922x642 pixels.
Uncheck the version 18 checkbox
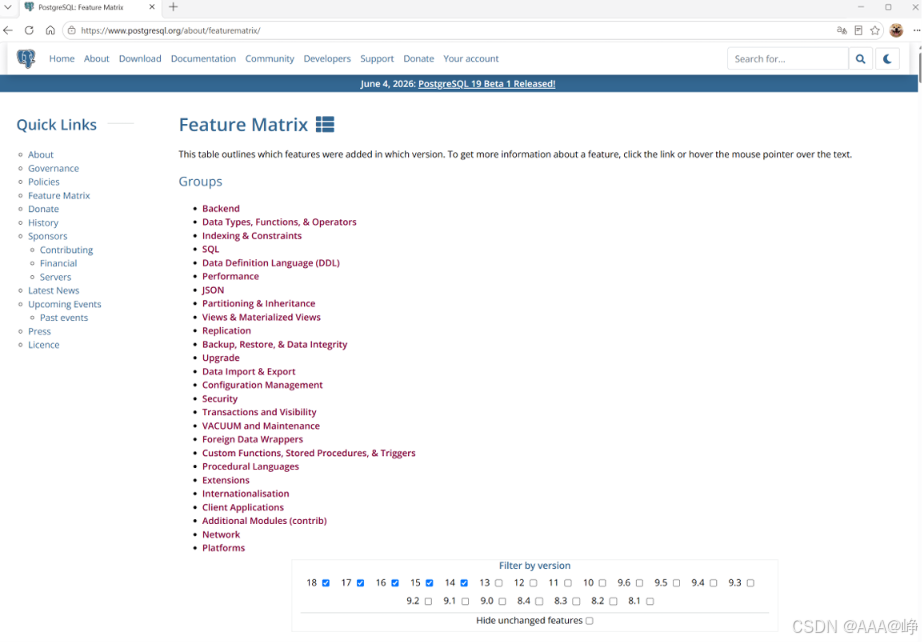326,583
